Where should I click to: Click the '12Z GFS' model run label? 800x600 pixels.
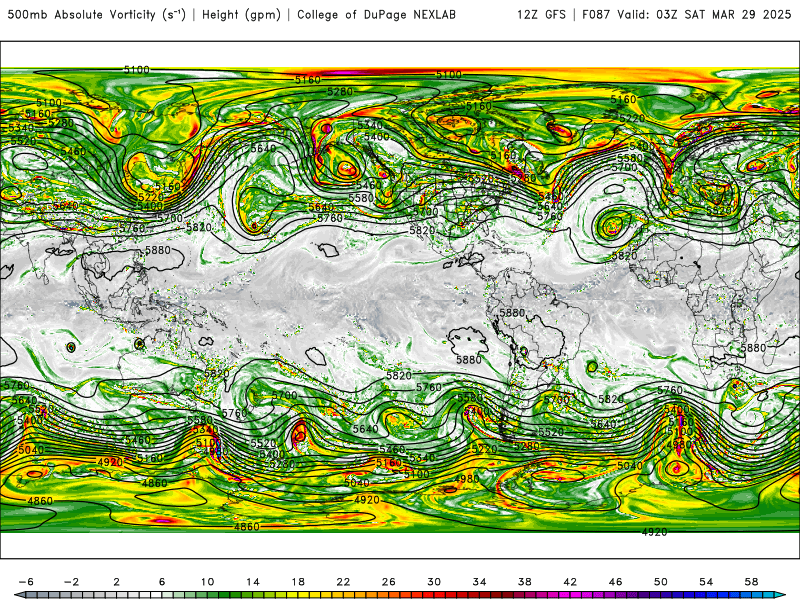[541, 15]
